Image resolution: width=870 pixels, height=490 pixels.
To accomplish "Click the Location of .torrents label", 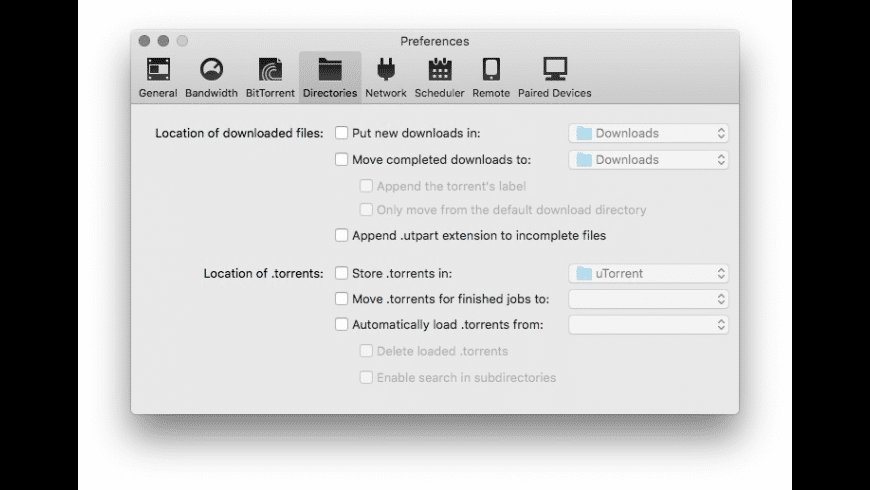I will [264, 274].
